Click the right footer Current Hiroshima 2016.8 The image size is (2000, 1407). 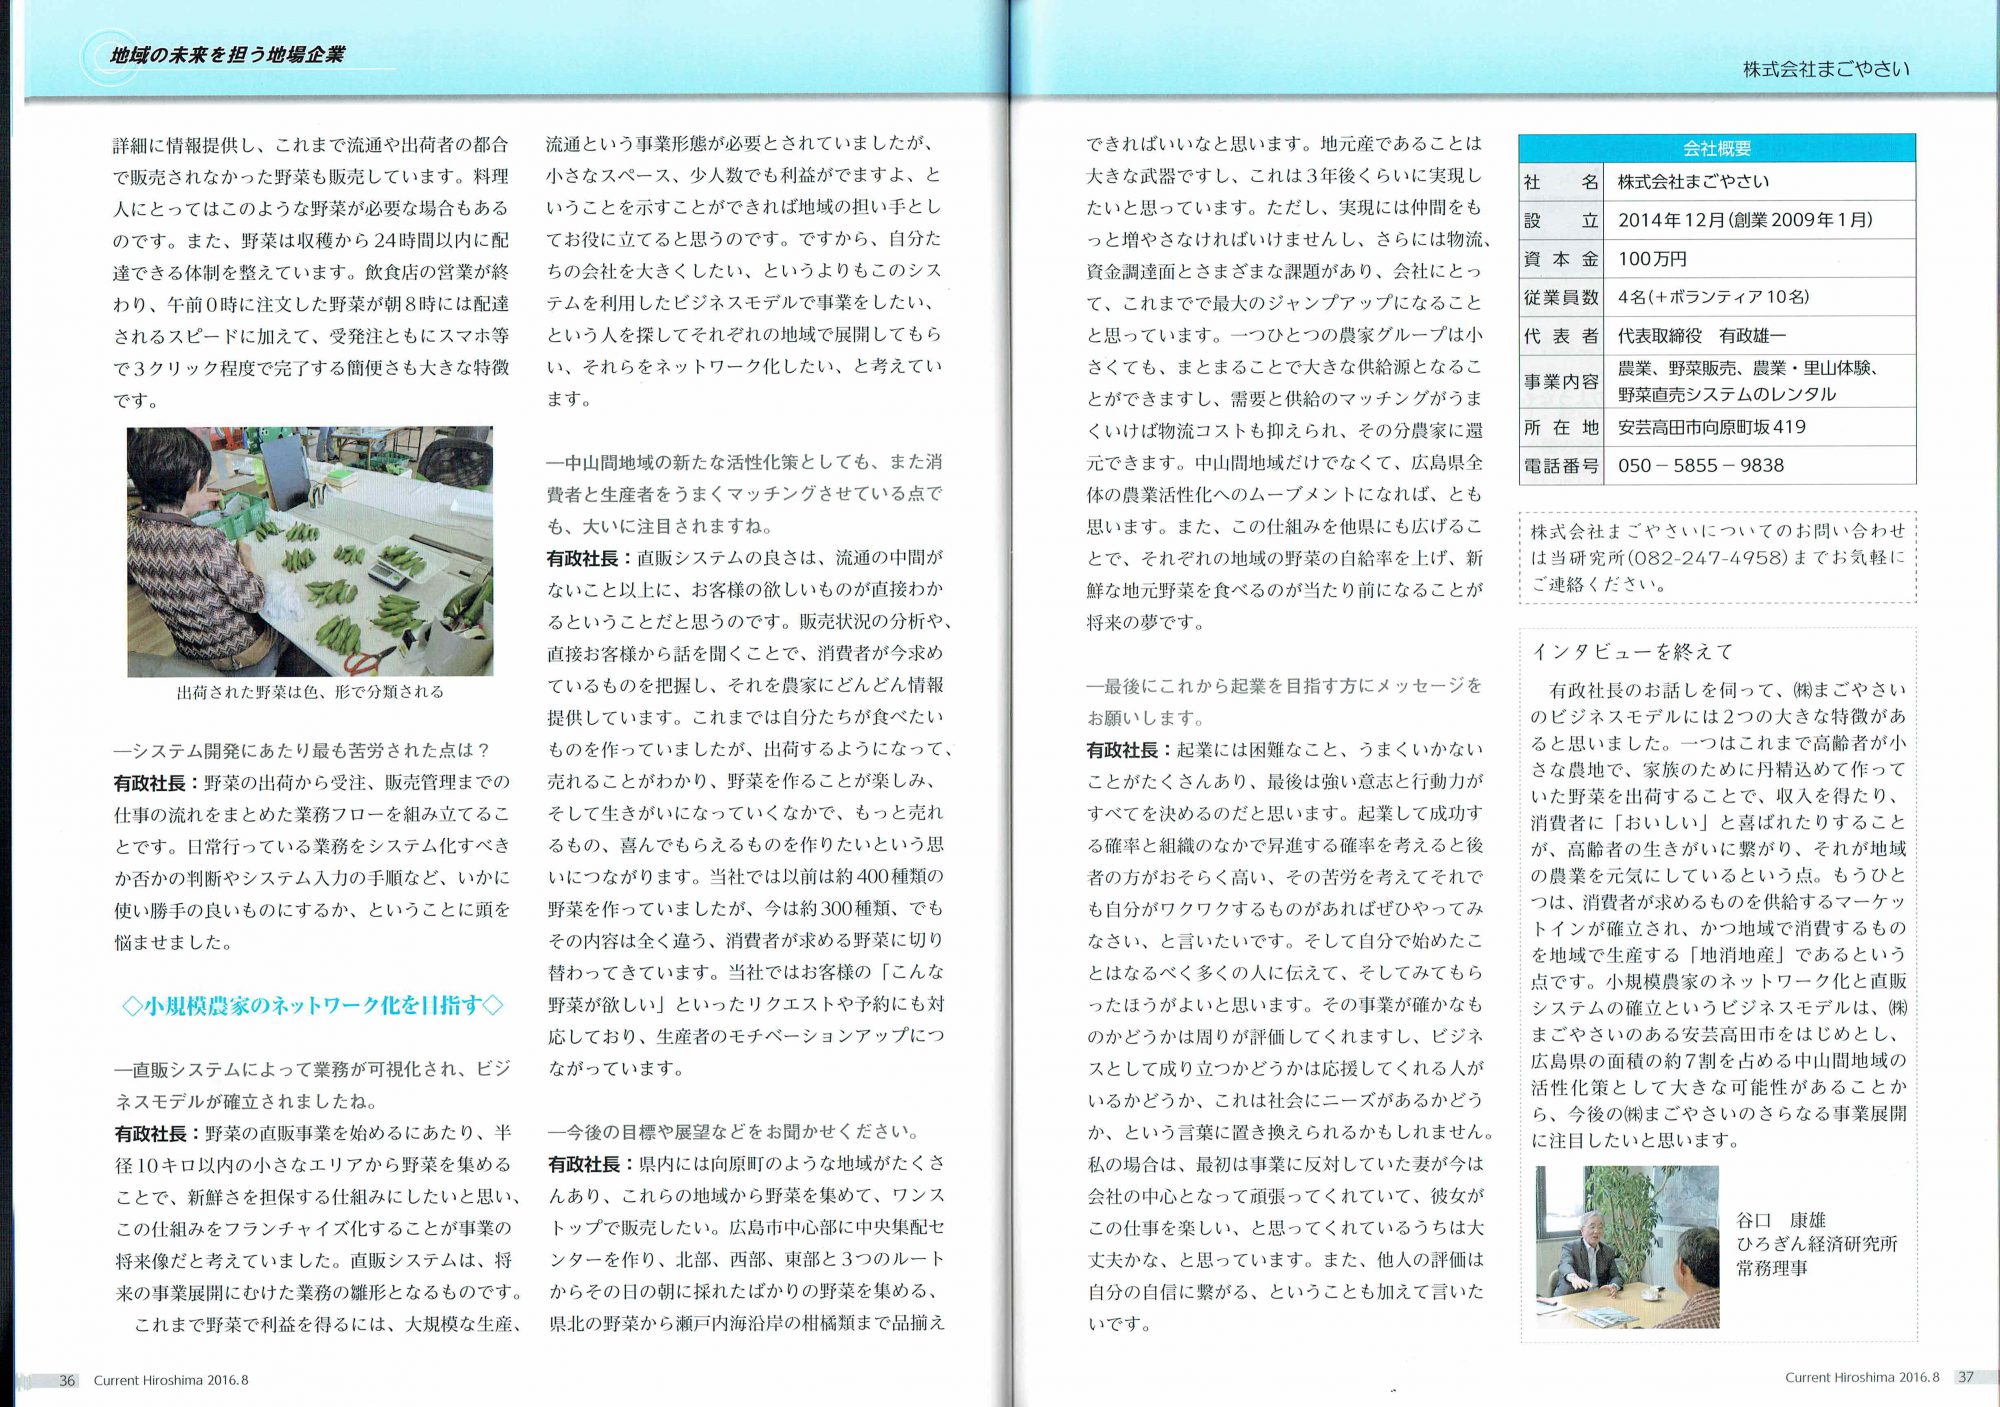[1861, 1377]
